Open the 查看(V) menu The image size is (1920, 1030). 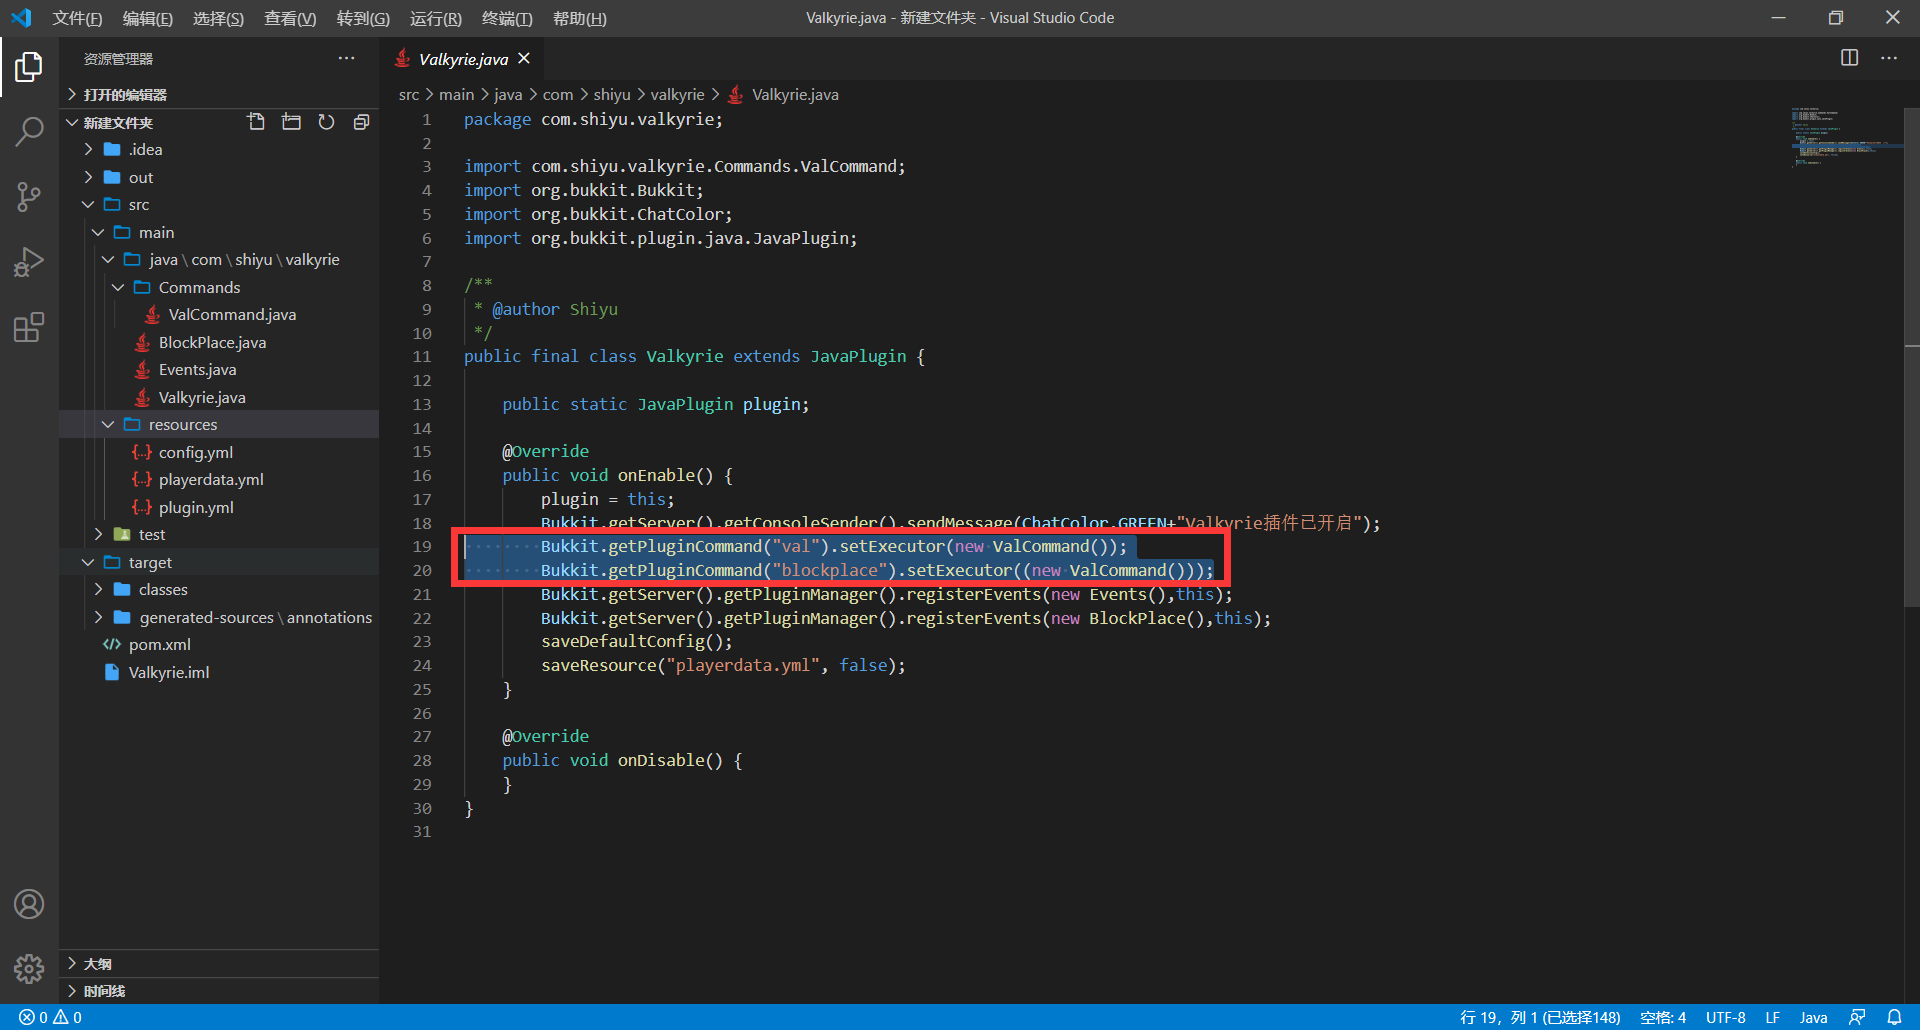coord(290,18)
